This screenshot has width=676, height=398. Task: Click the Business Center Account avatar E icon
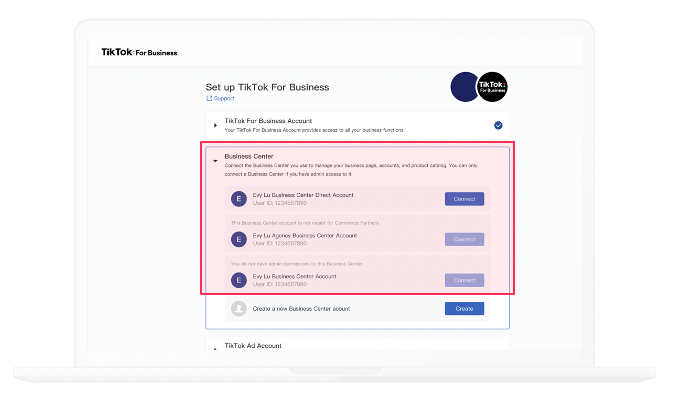(239, 280)
